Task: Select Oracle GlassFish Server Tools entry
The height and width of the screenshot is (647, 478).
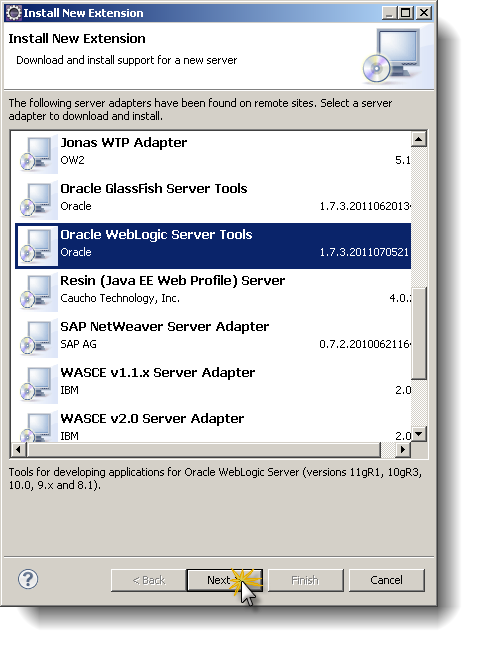Action: pyautogui.click(x=213, y=200)
